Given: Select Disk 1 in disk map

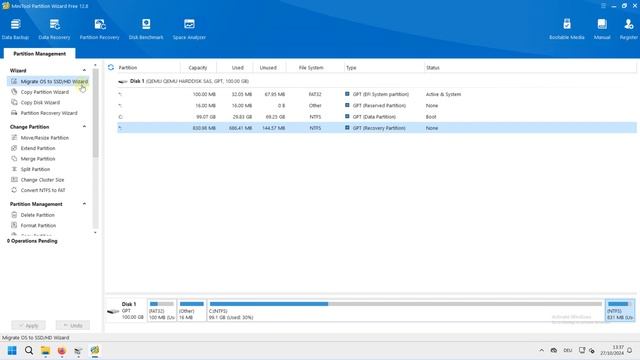Looking at the screenshot, I should pos(126,311).
